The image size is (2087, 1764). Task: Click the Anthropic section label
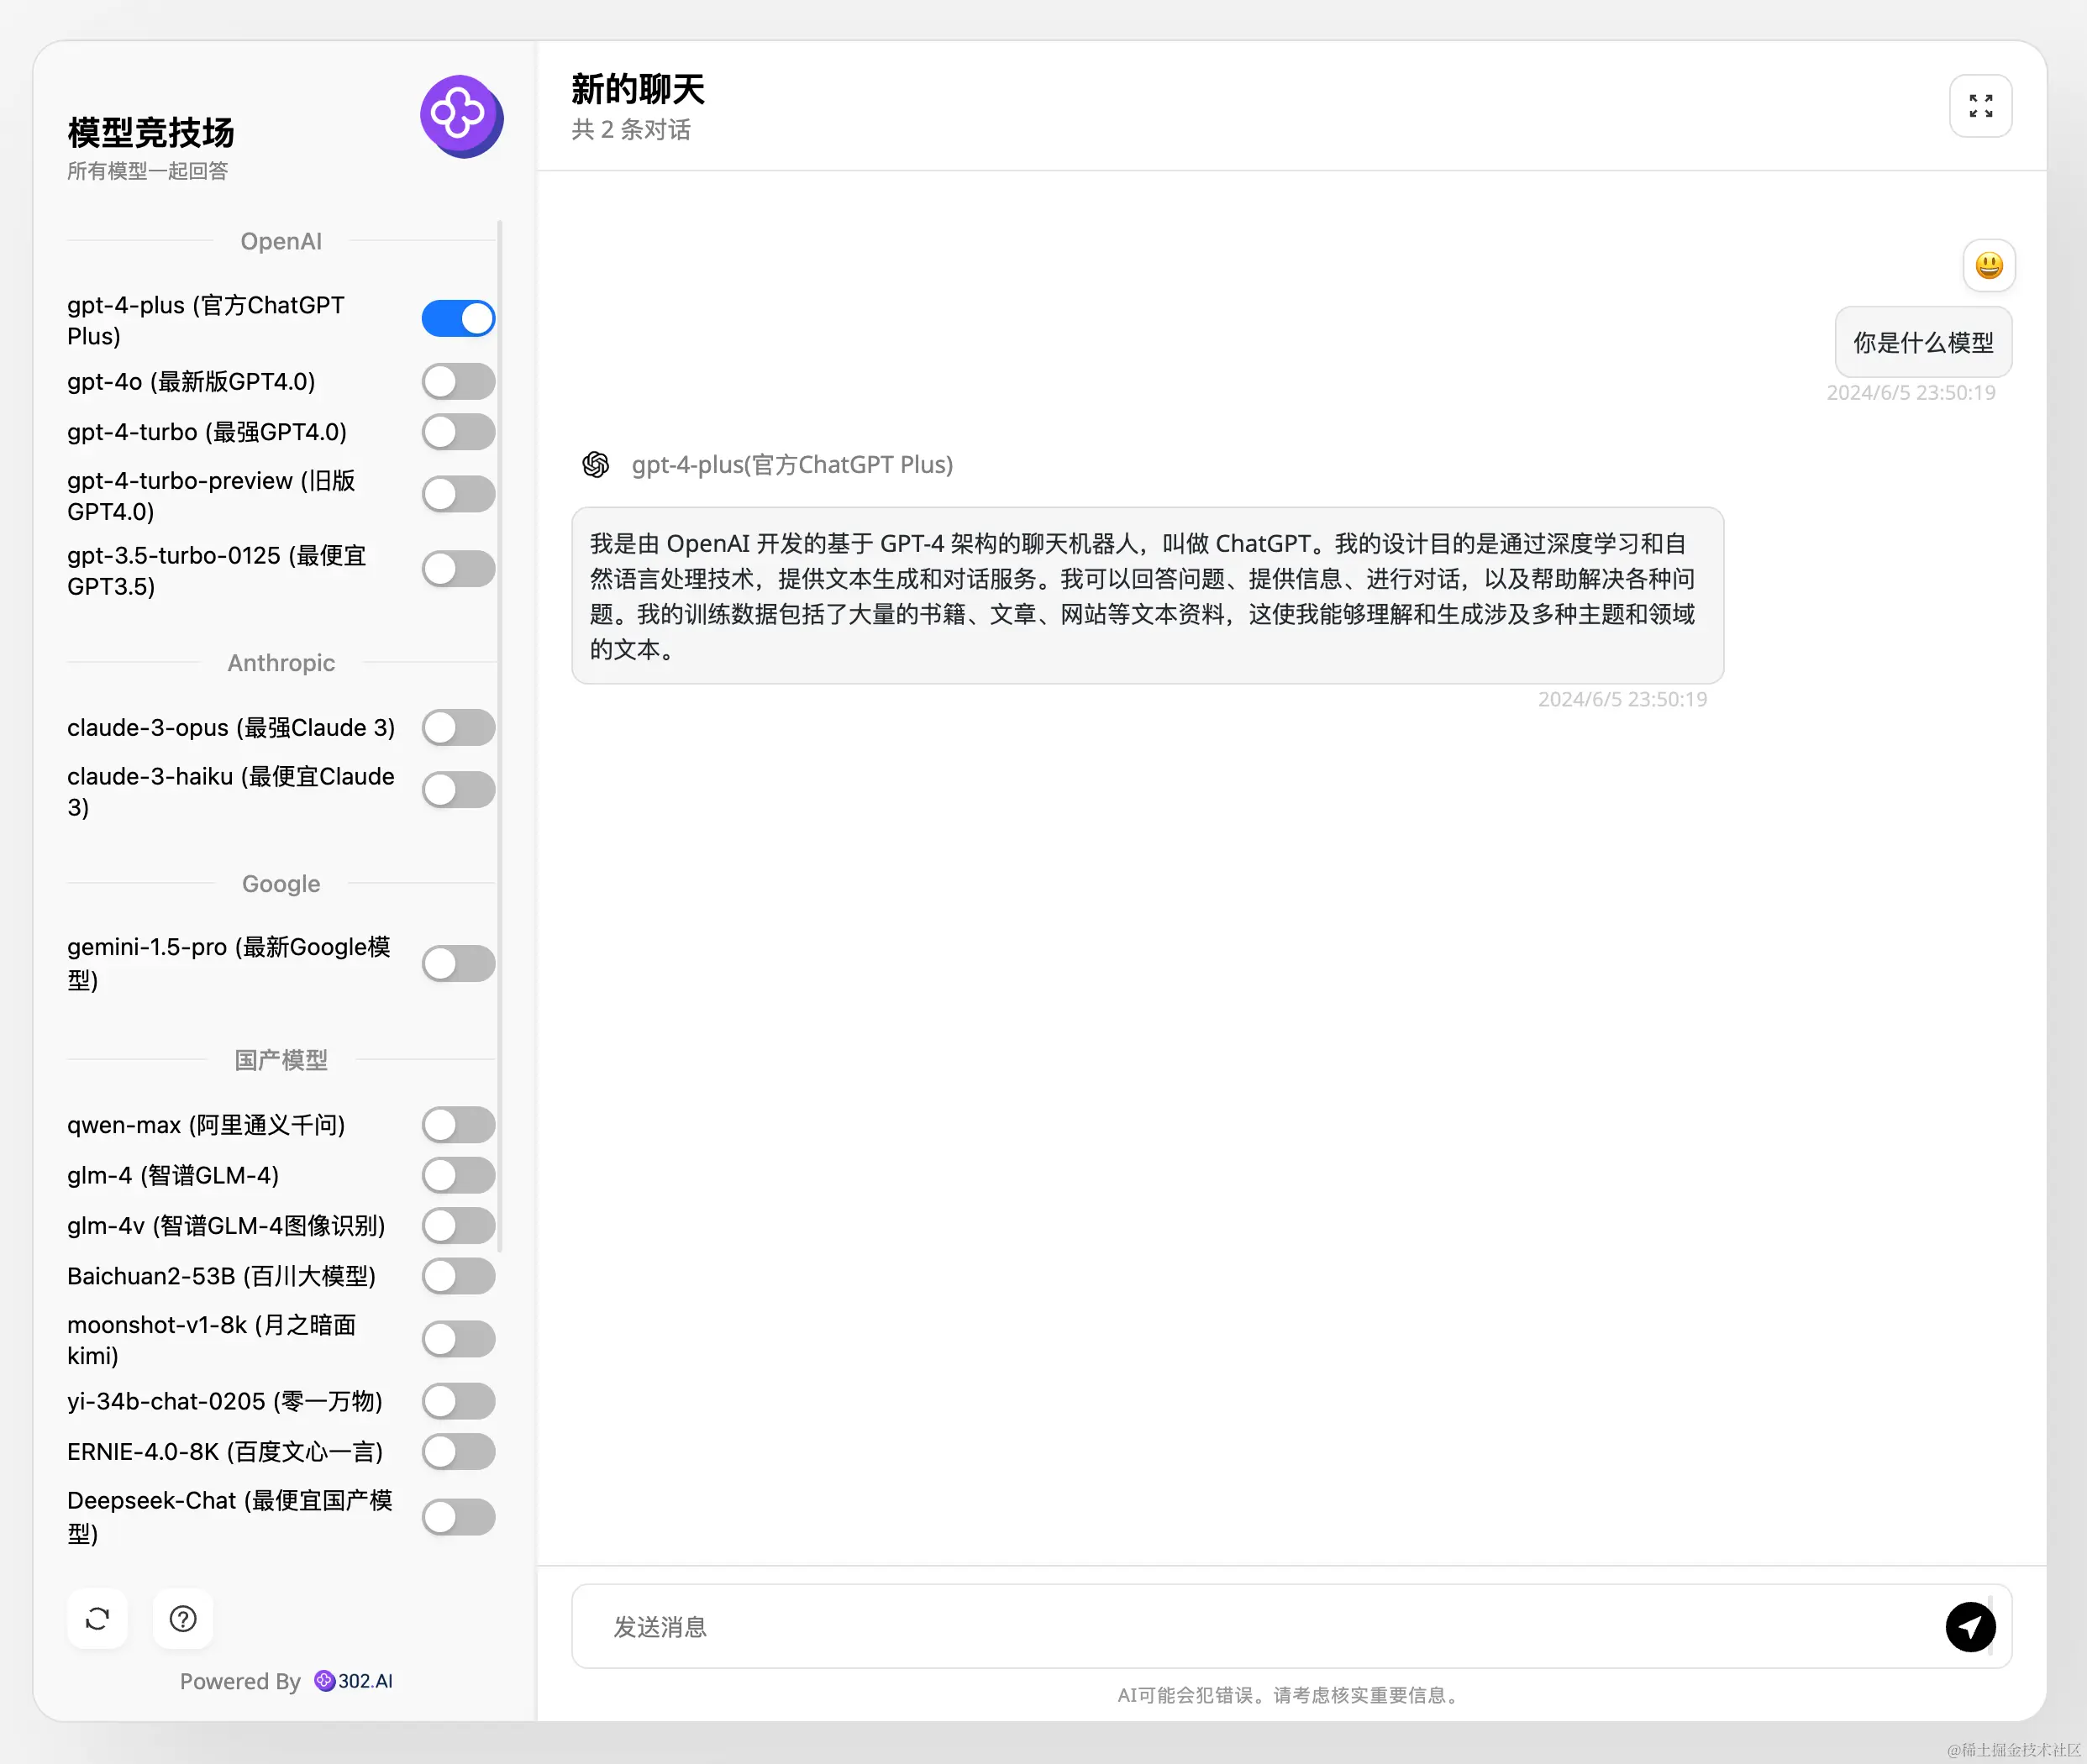click(281, 663)
